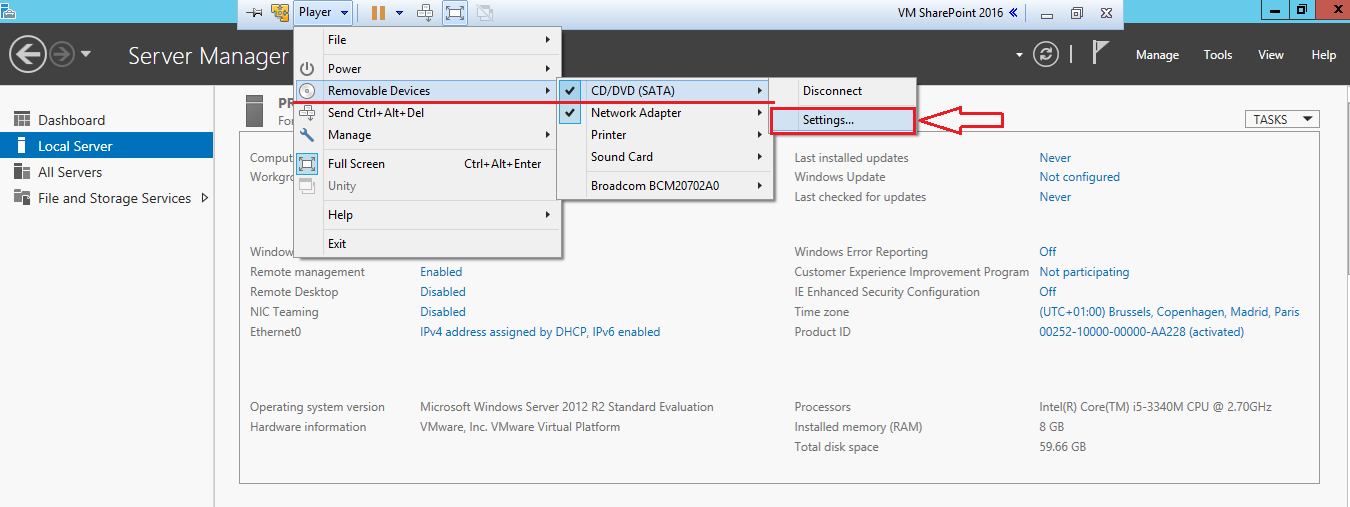
Task: Open the Manage submenu in Player menu
Action: click(427, 135)
